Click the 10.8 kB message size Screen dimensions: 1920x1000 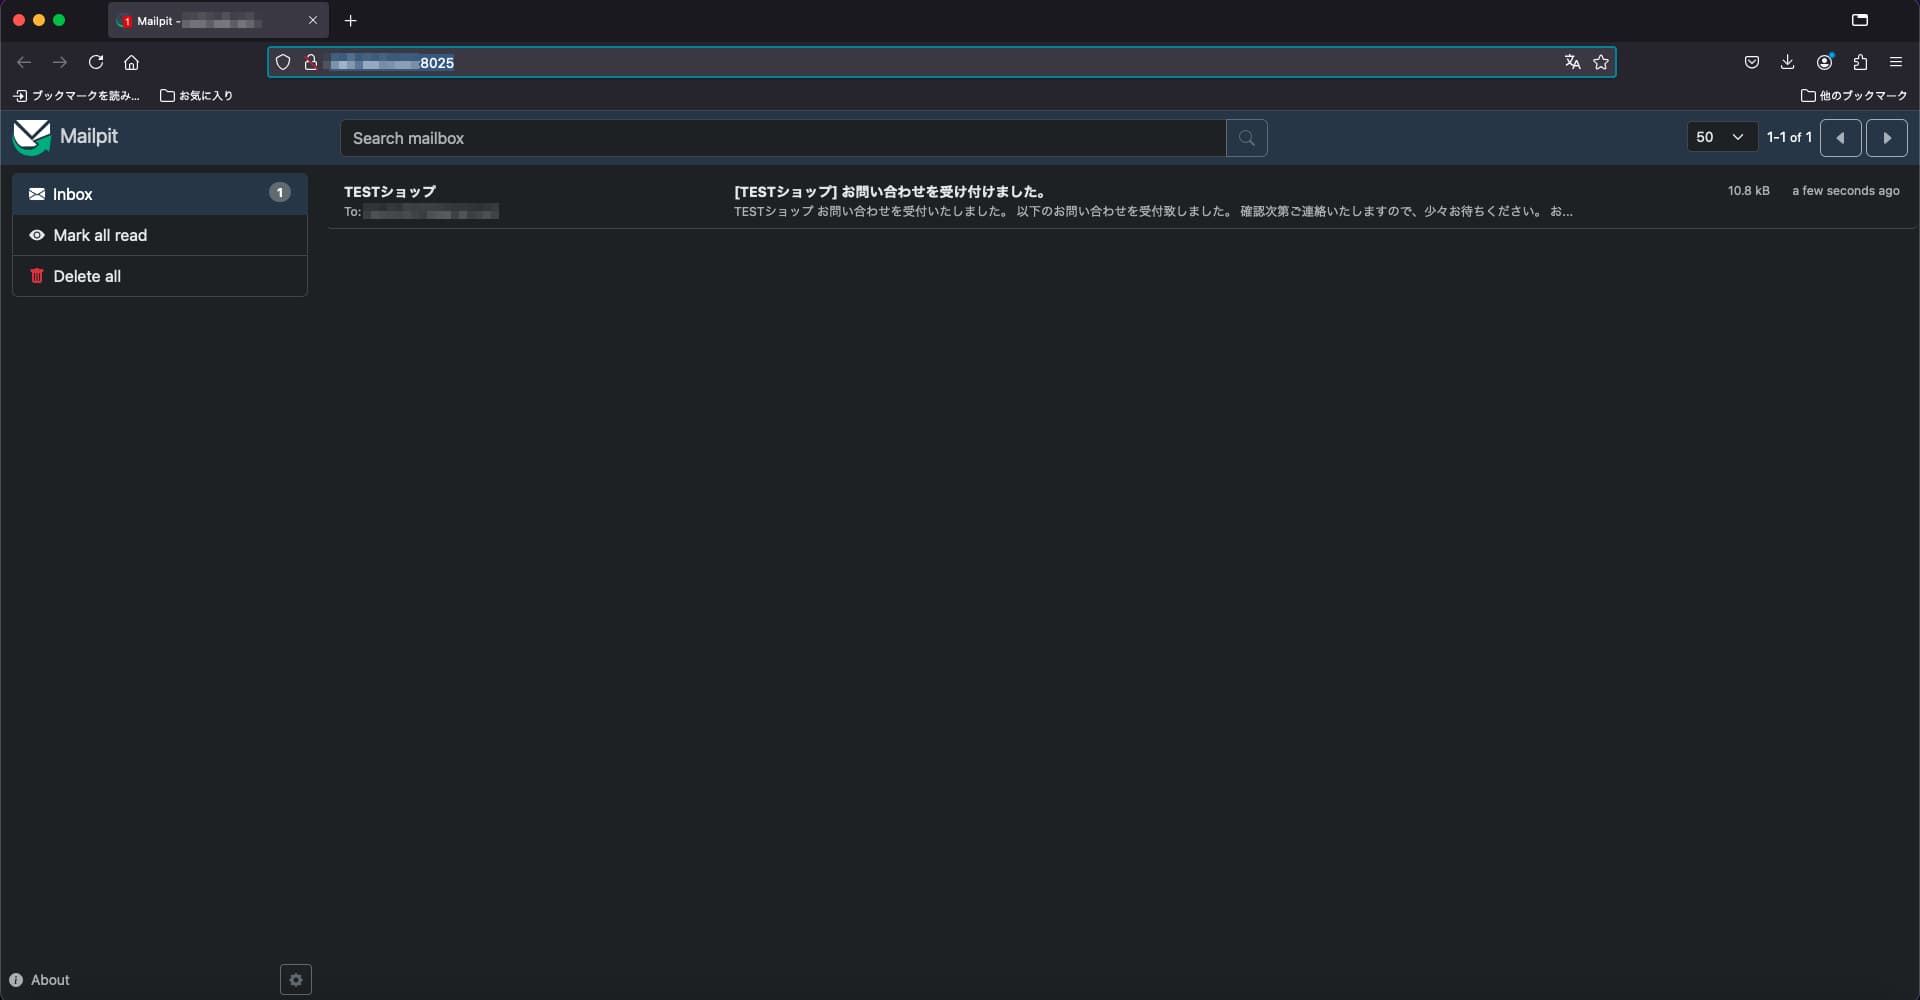(x=1748, y=191)
